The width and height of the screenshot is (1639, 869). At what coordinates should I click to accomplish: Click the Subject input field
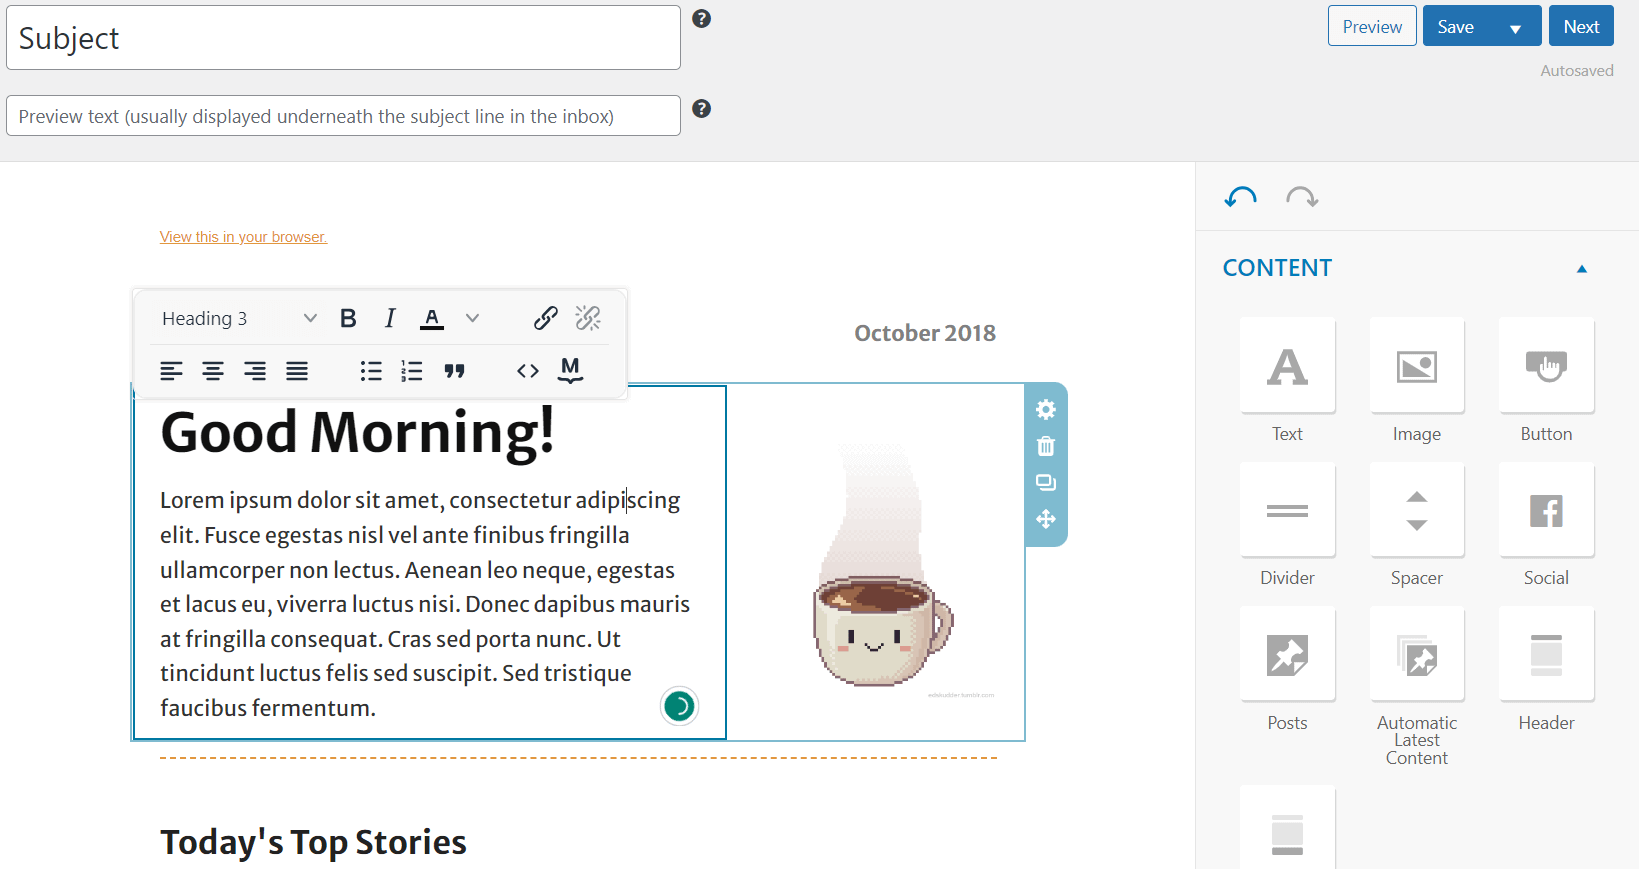click(343, 38)
